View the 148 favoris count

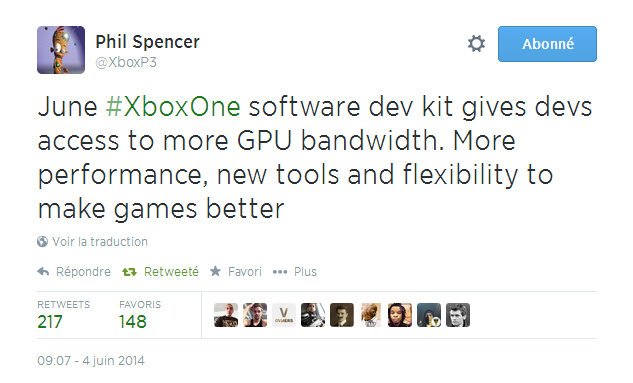[x=132, y=322]
